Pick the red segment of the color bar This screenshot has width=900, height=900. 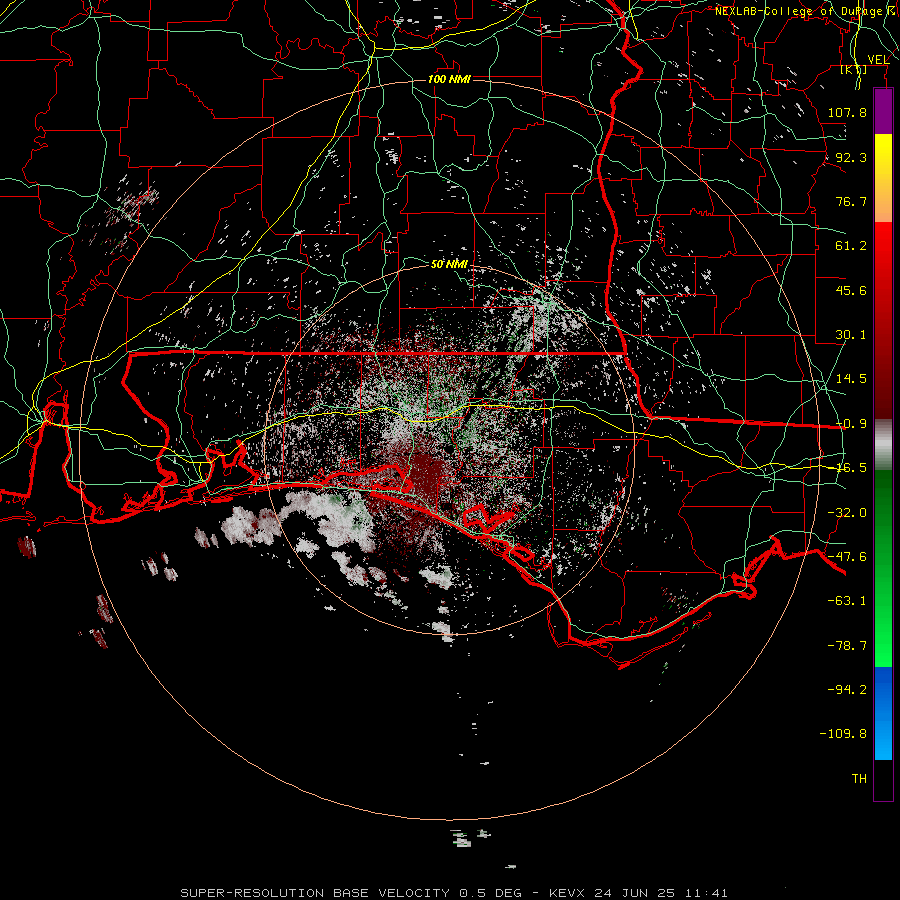tap(883, 320)
